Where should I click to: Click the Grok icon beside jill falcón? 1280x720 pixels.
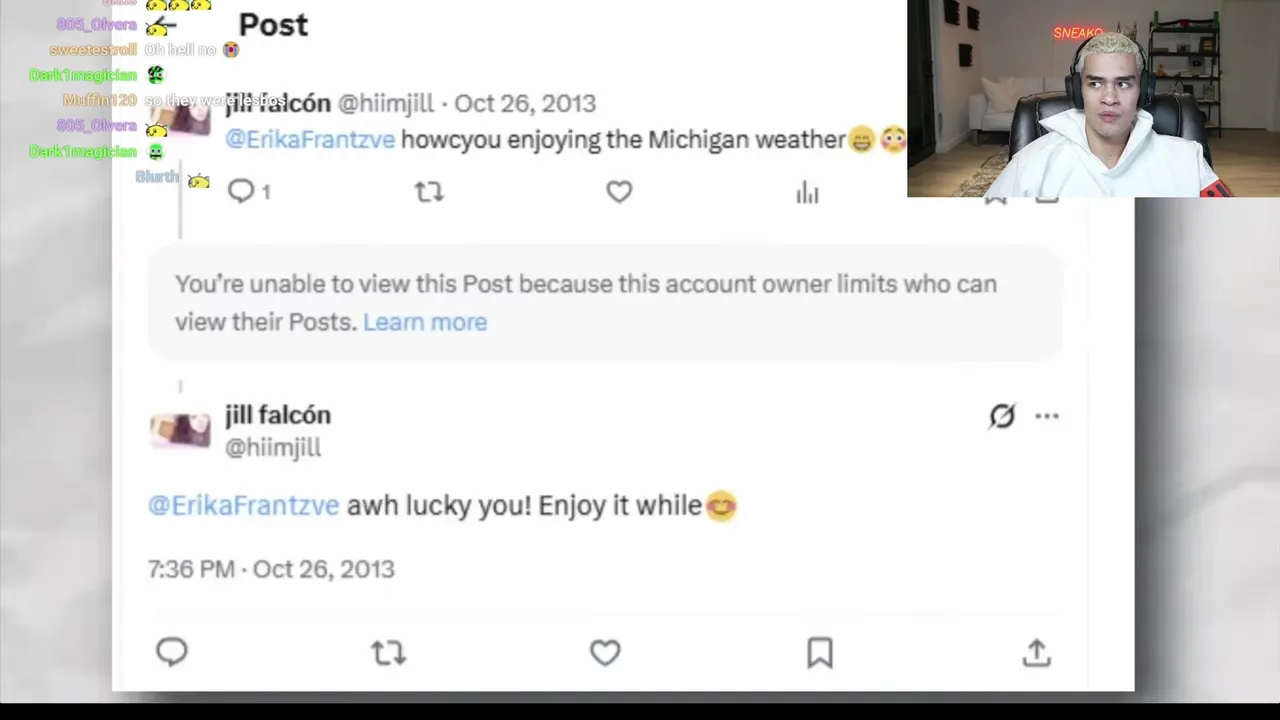[x=1002, y=416]
